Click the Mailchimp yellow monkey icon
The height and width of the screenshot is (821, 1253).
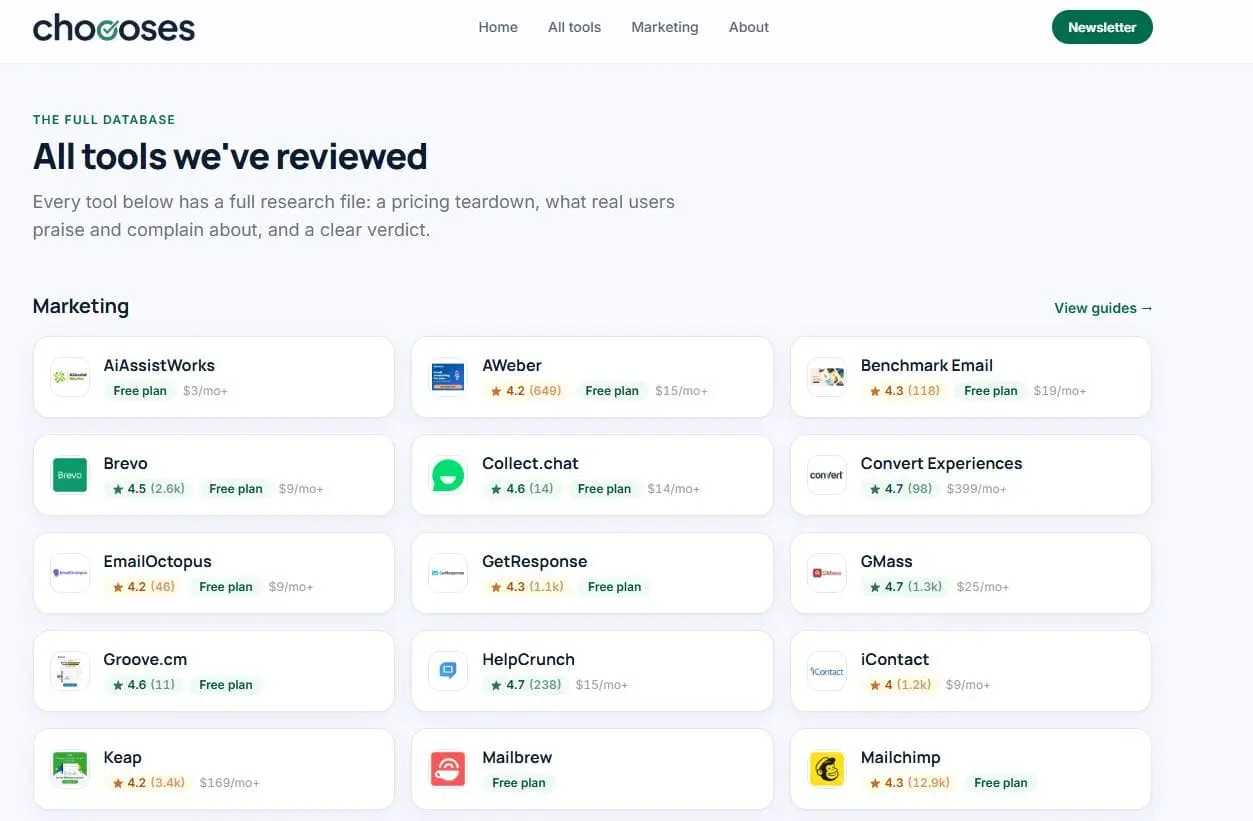point(827,769)
